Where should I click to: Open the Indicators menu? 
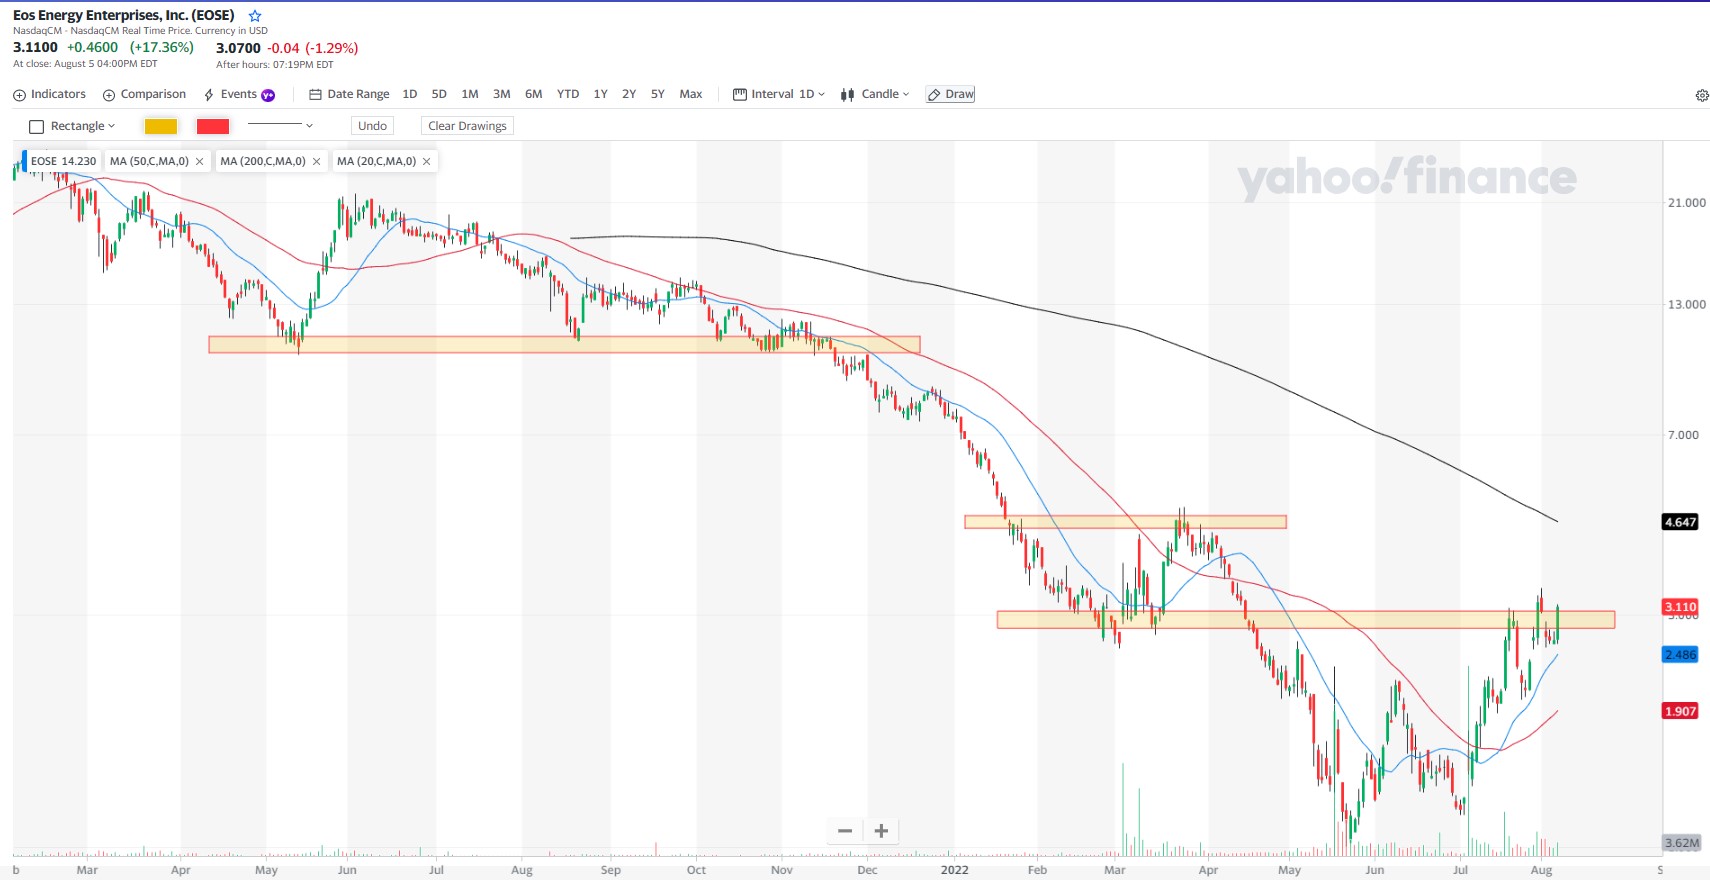[x=49, y=94]
